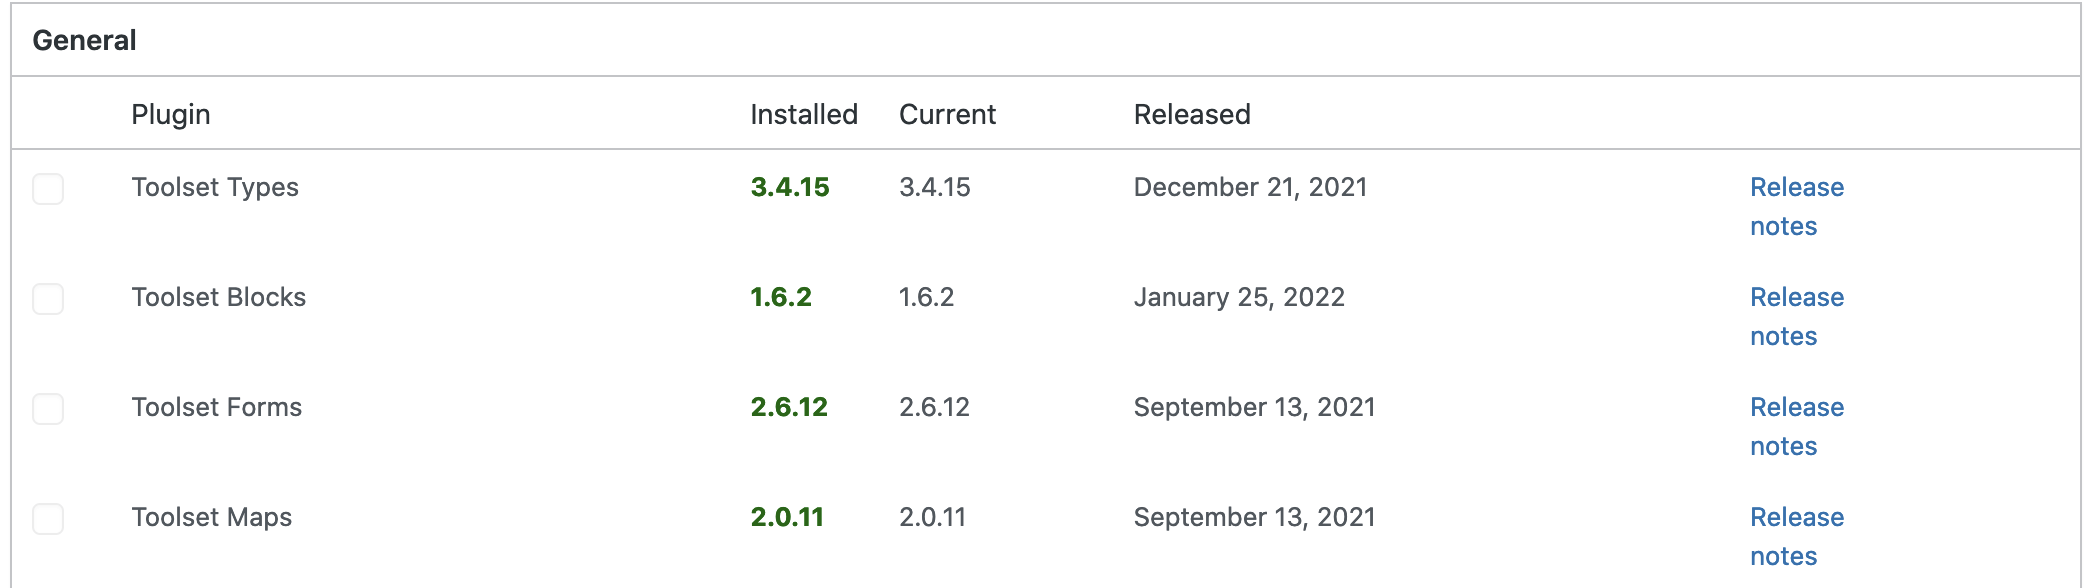Viewport: 2084px width, 588px height.
Task: Check the Toolset Types checkbox
Action: point(48,189)
